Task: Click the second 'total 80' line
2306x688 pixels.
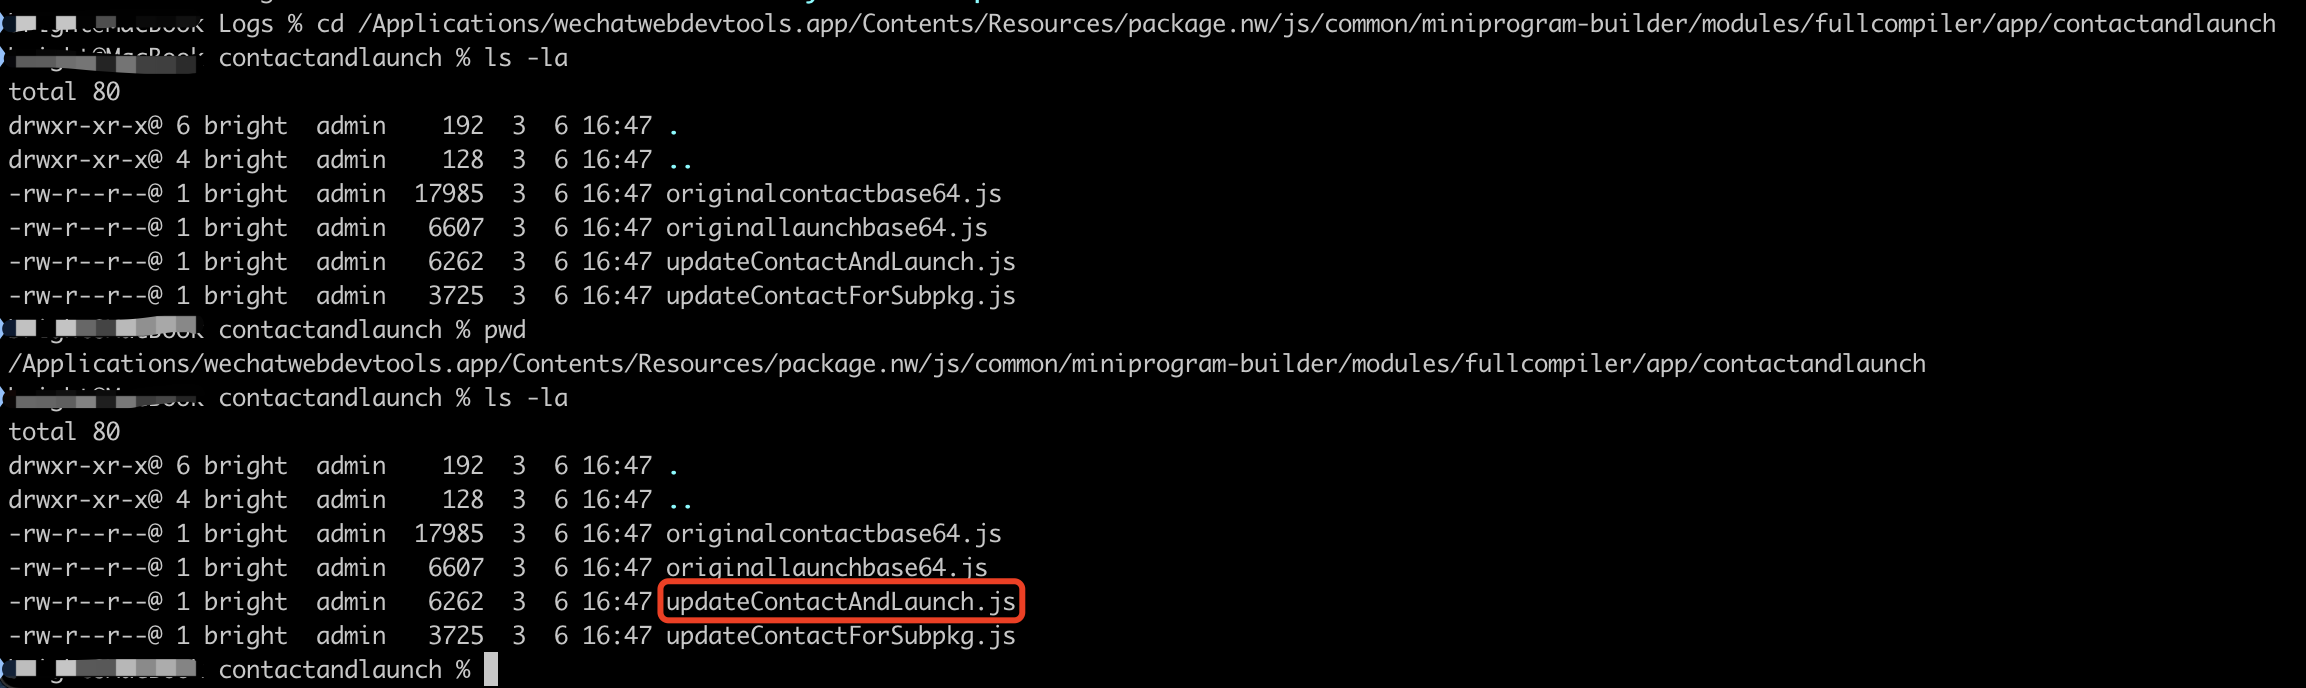Action: [64, 432]
